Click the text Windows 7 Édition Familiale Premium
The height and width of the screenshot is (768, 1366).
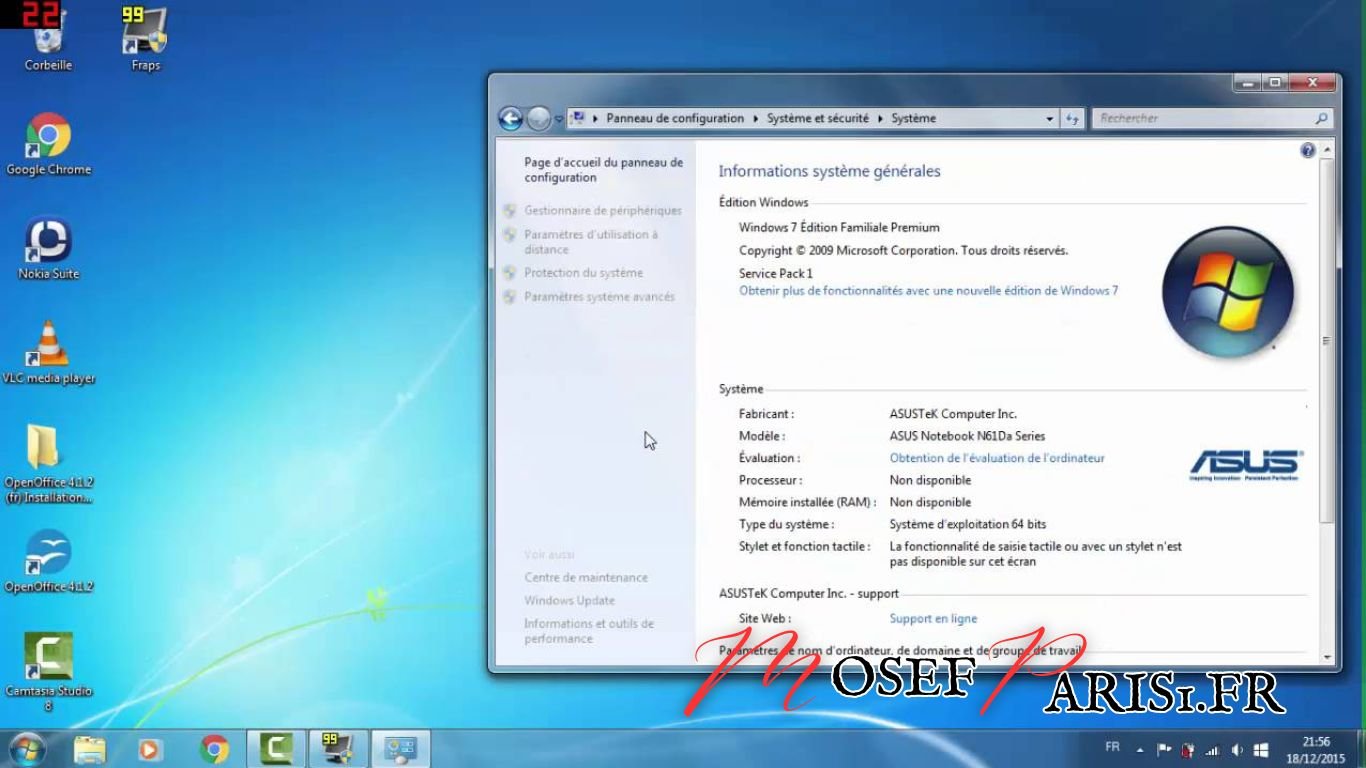[839, 228]
